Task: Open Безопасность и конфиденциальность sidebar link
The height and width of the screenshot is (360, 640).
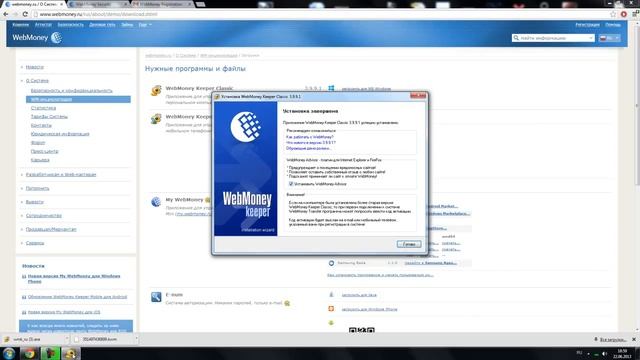Action: (x=71, y=91)
